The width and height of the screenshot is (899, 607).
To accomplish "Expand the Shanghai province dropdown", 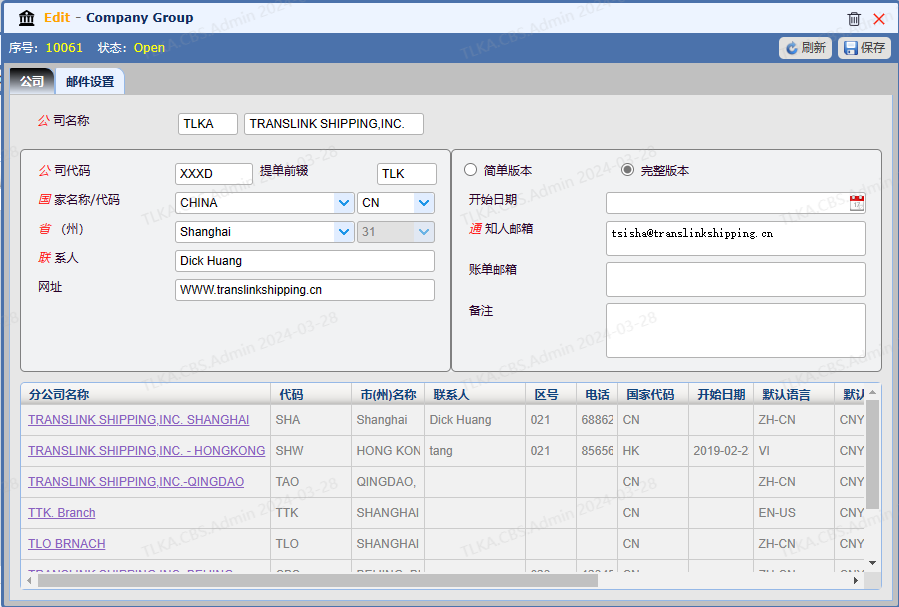I will [343, 232].
